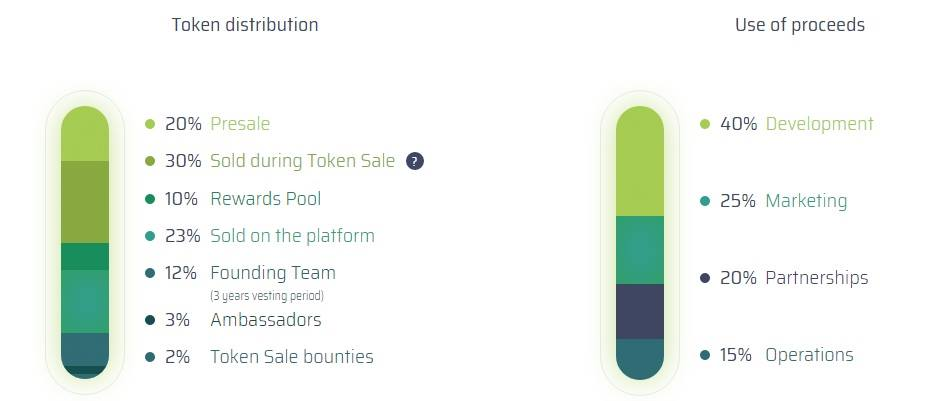This screenshot has width=932, height=401.
Task: Click the Sold during Token Sale bar segment
Action: [85, 201]
